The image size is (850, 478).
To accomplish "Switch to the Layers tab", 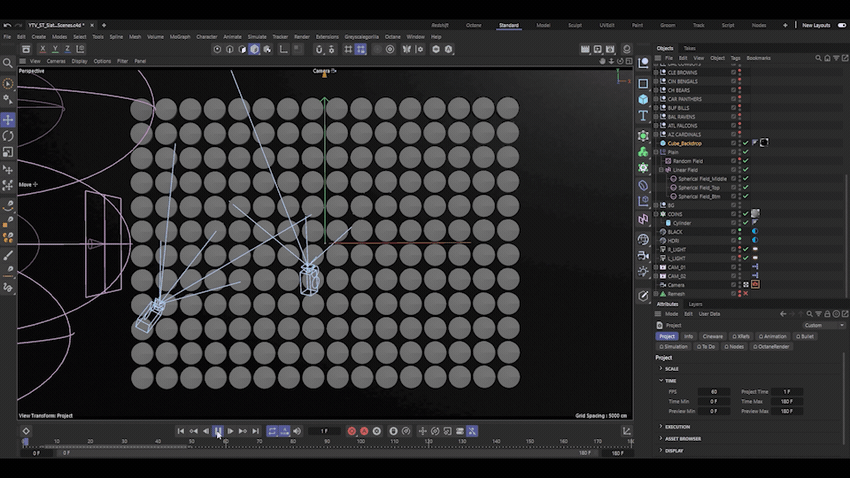I will pyautogui.click(x=695, y=304).
